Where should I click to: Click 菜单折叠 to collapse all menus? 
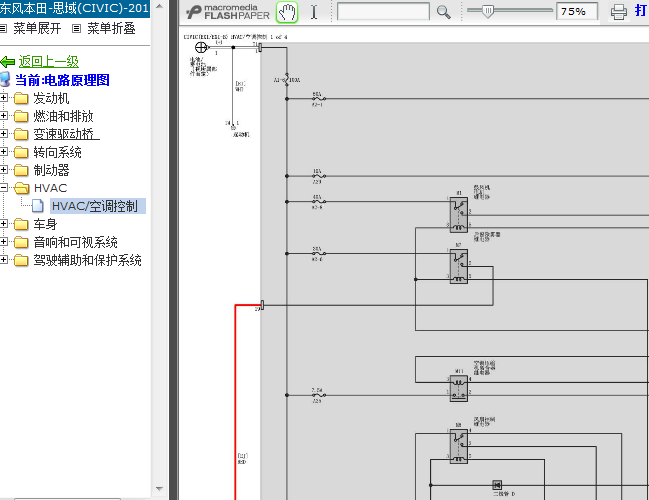tap(111, 28)
